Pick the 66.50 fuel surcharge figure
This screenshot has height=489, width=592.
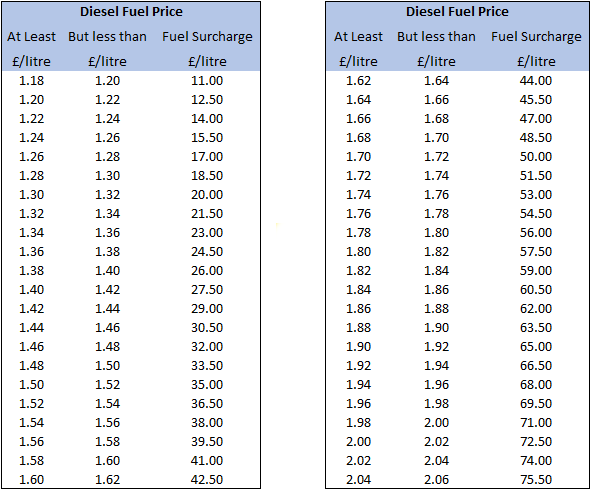point(536,366)
